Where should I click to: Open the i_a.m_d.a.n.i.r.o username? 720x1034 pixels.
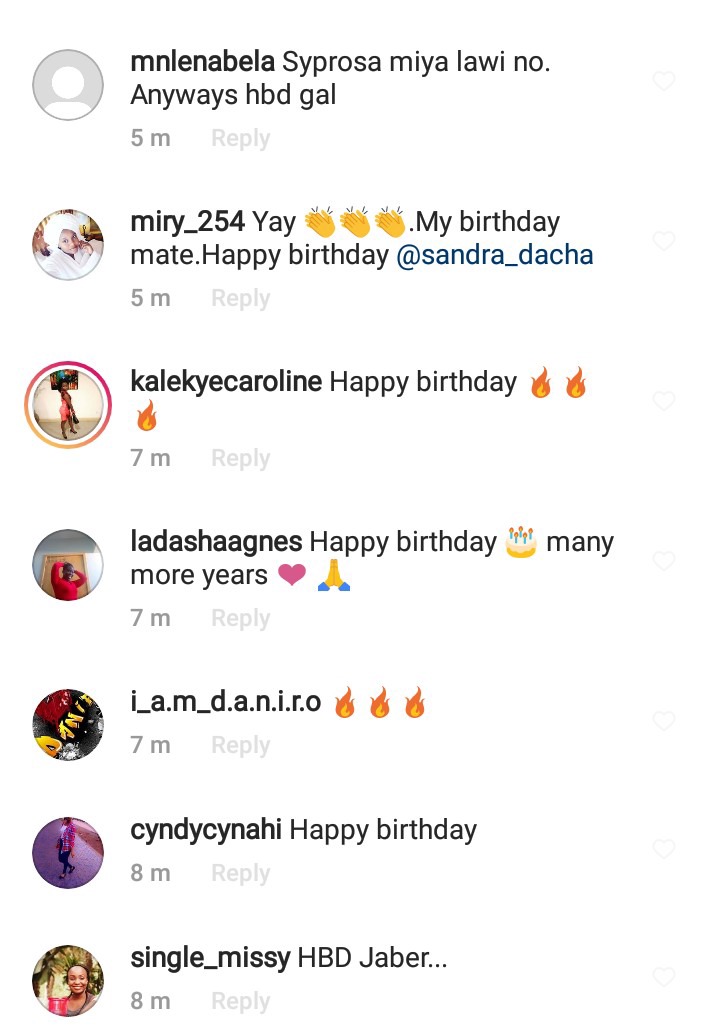225,702
